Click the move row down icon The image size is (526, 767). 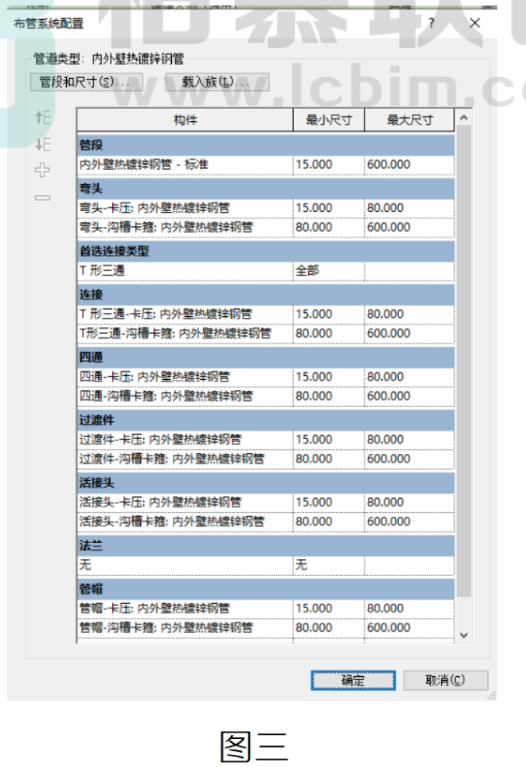[x=43, y=144]
